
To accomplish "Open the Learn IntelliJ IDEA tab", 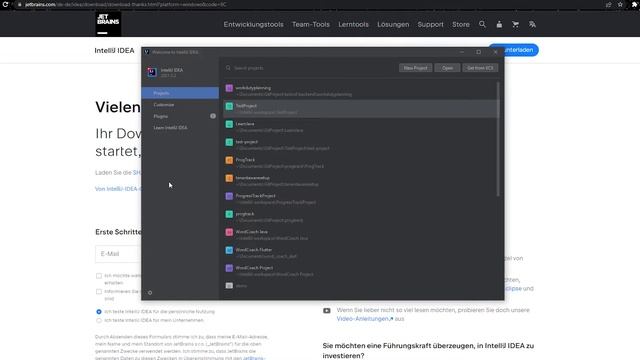I will (180, 127).
